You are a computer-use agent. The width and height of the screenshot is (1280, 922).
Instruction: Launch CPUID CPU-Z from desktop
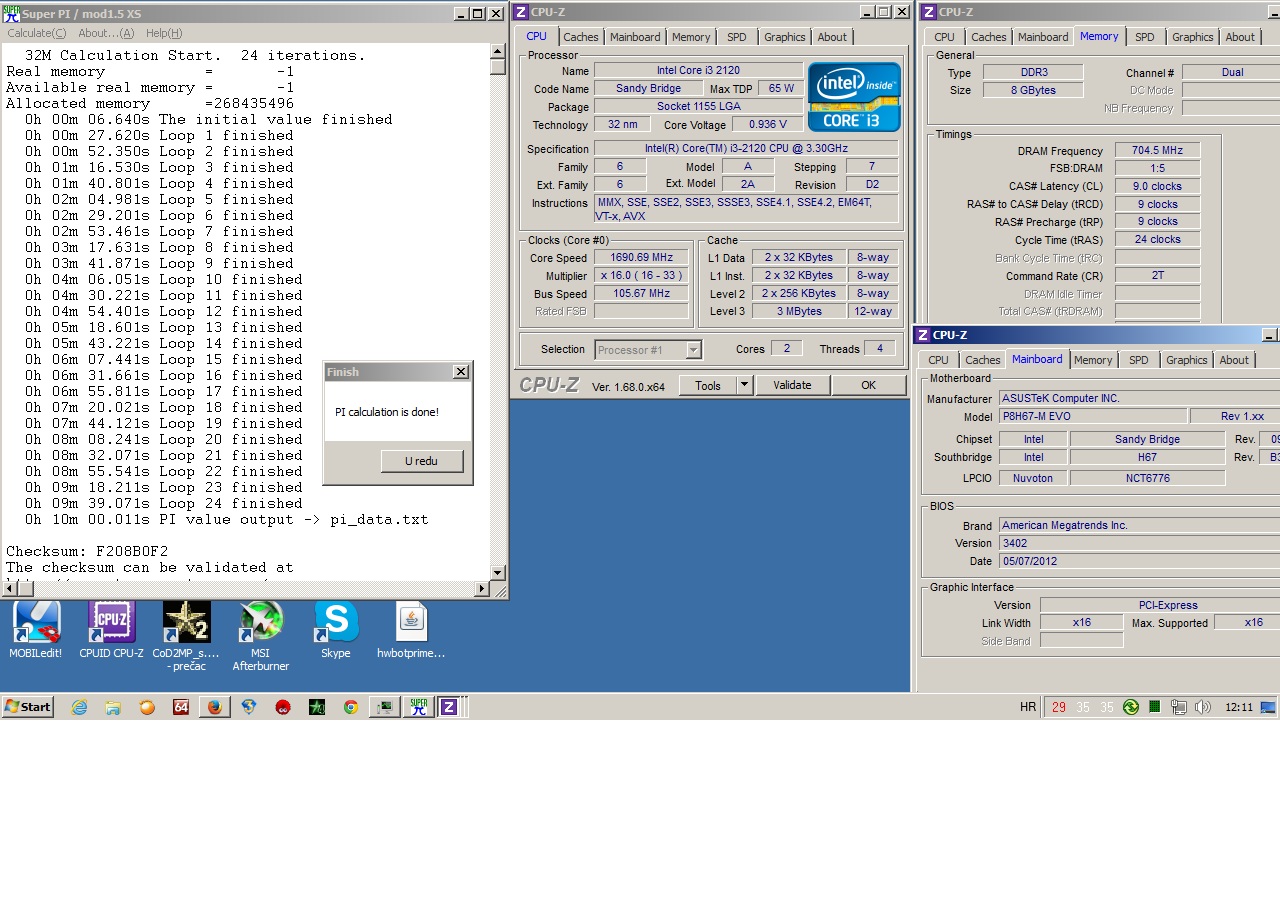pyautogui.click(x=111, y=629)
